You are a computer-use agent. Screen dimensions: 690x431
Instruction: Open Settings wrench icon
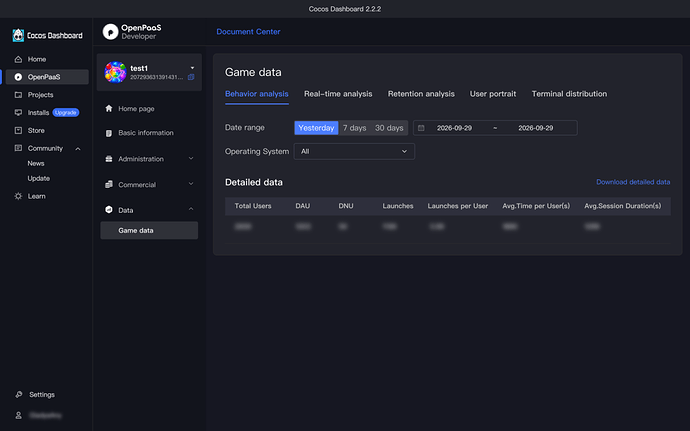click(x=18, y=394)
